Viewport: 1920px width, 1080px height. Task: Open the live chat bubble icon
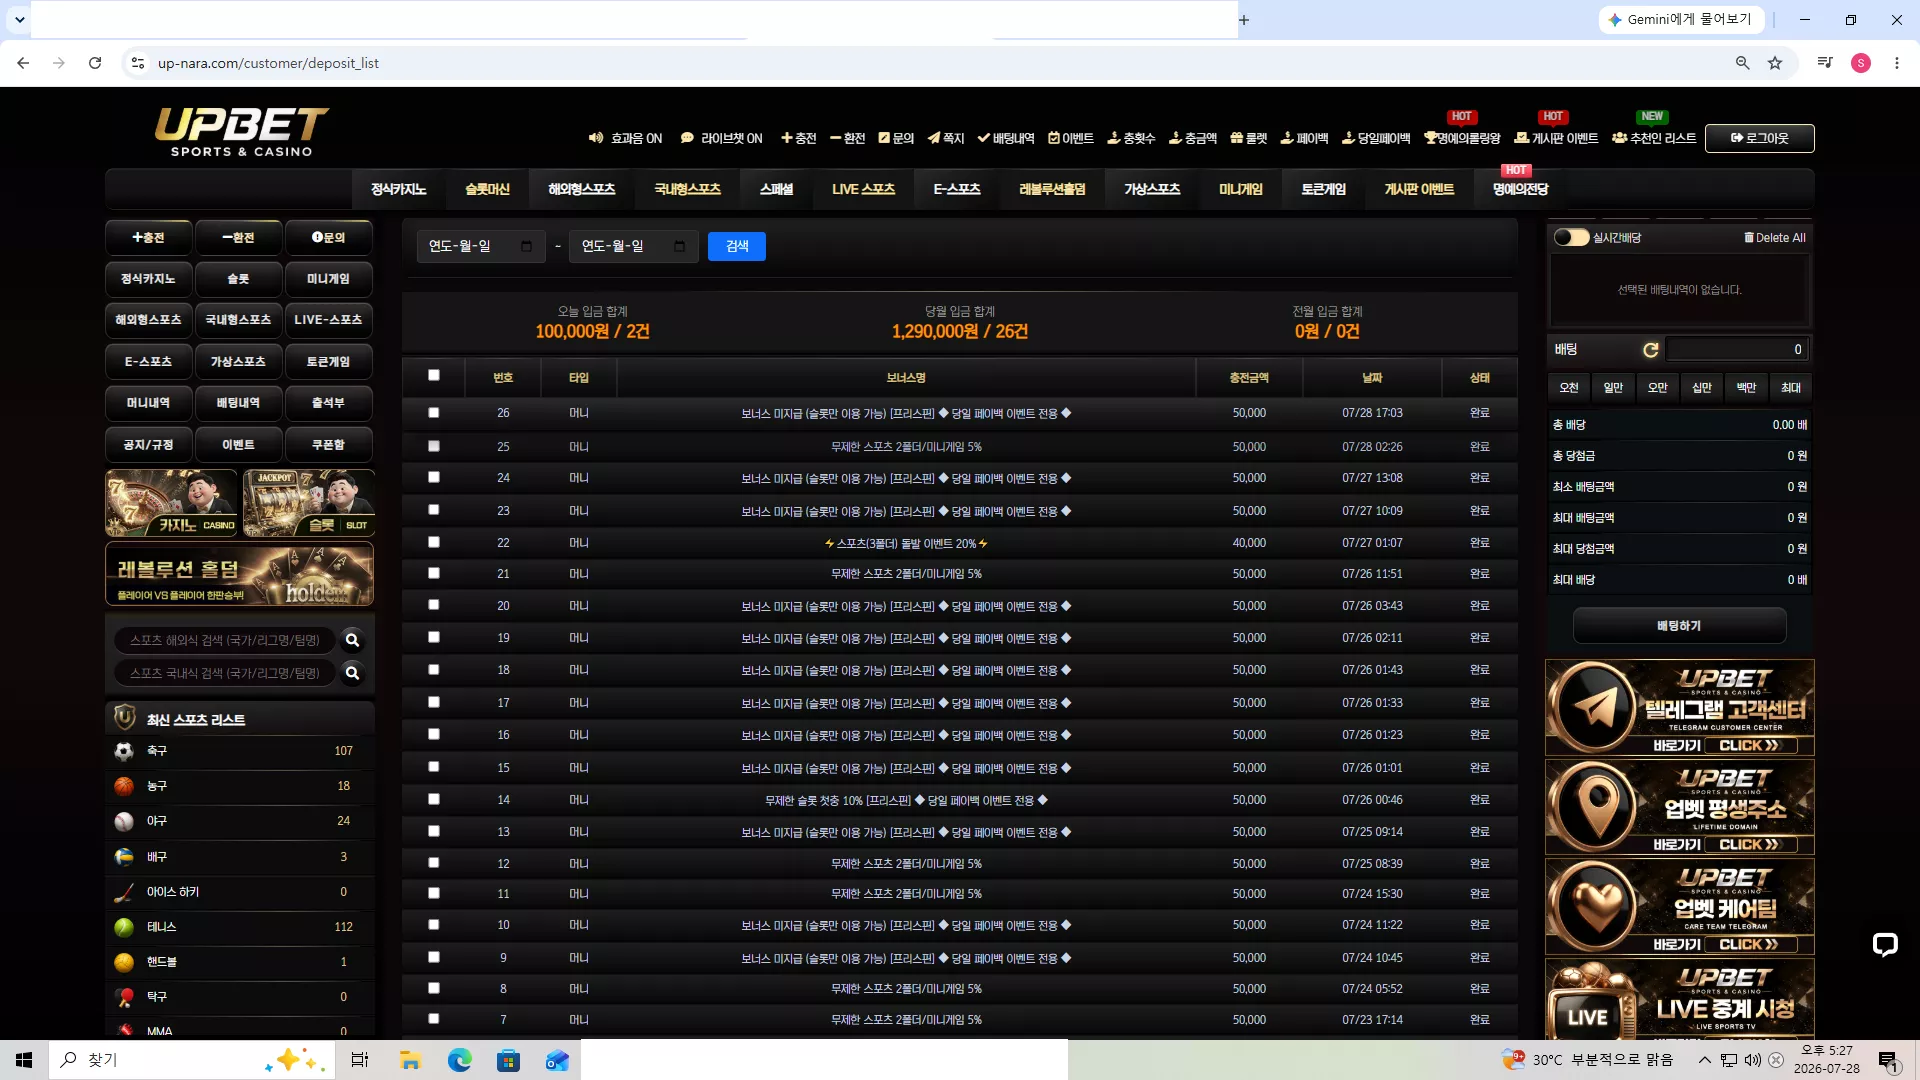[x=1885, y=945]
